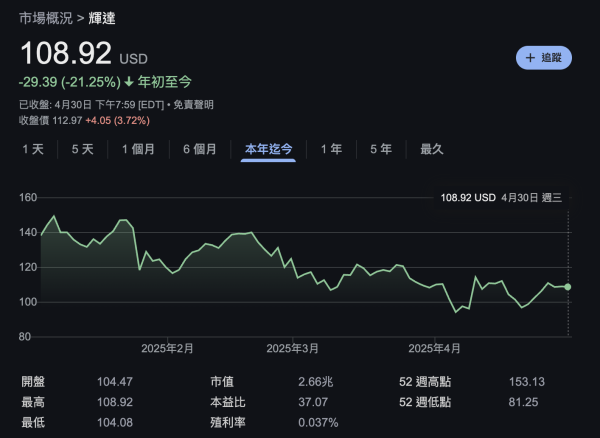
Task: Open the 免責聲明 disclaimer link
Action: click(x=193, y=105)
